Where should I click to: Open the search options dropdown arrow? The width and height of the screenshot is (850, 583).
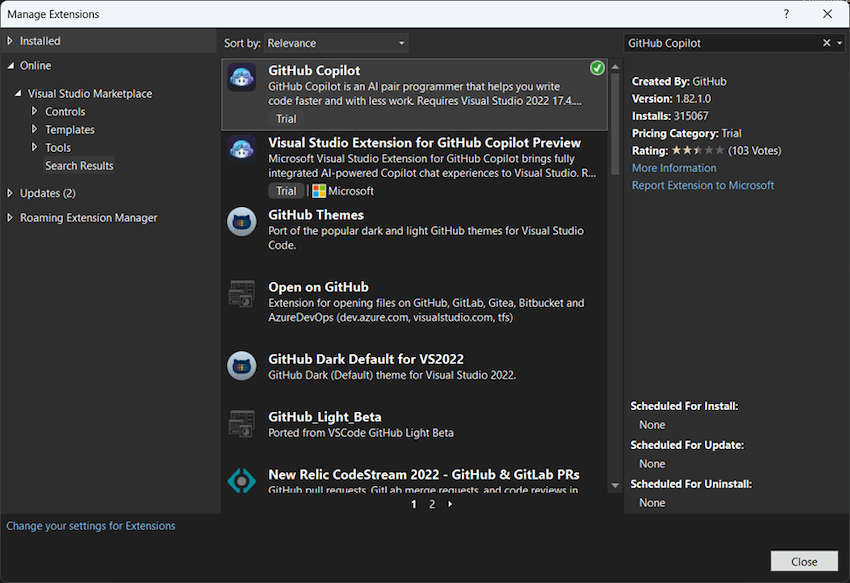click(x=840, y=43)
